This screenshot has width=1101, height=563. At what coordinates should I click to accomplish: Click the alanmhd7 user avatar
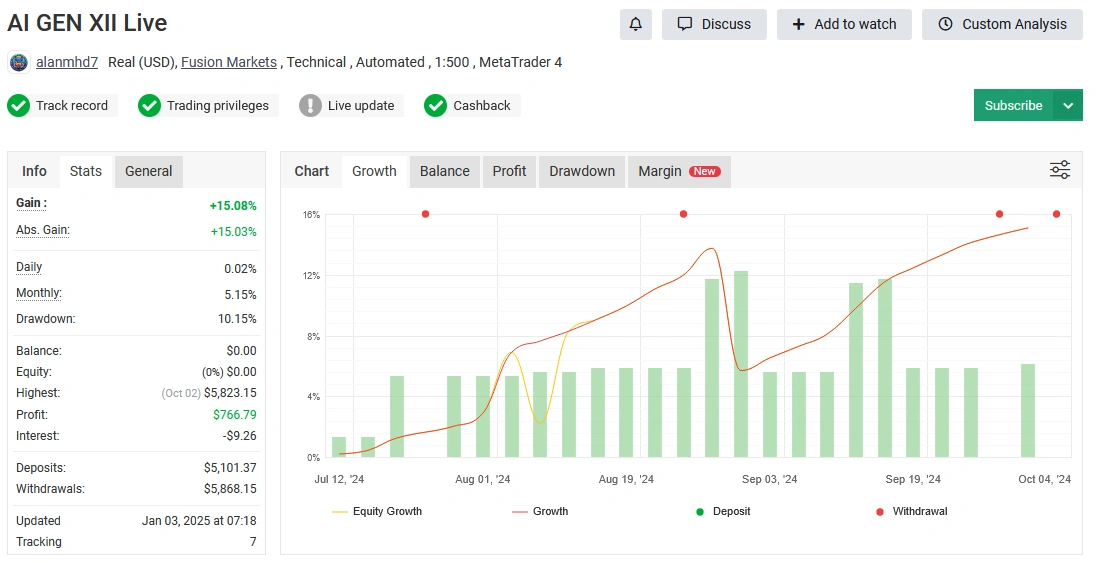coord(19,62)
